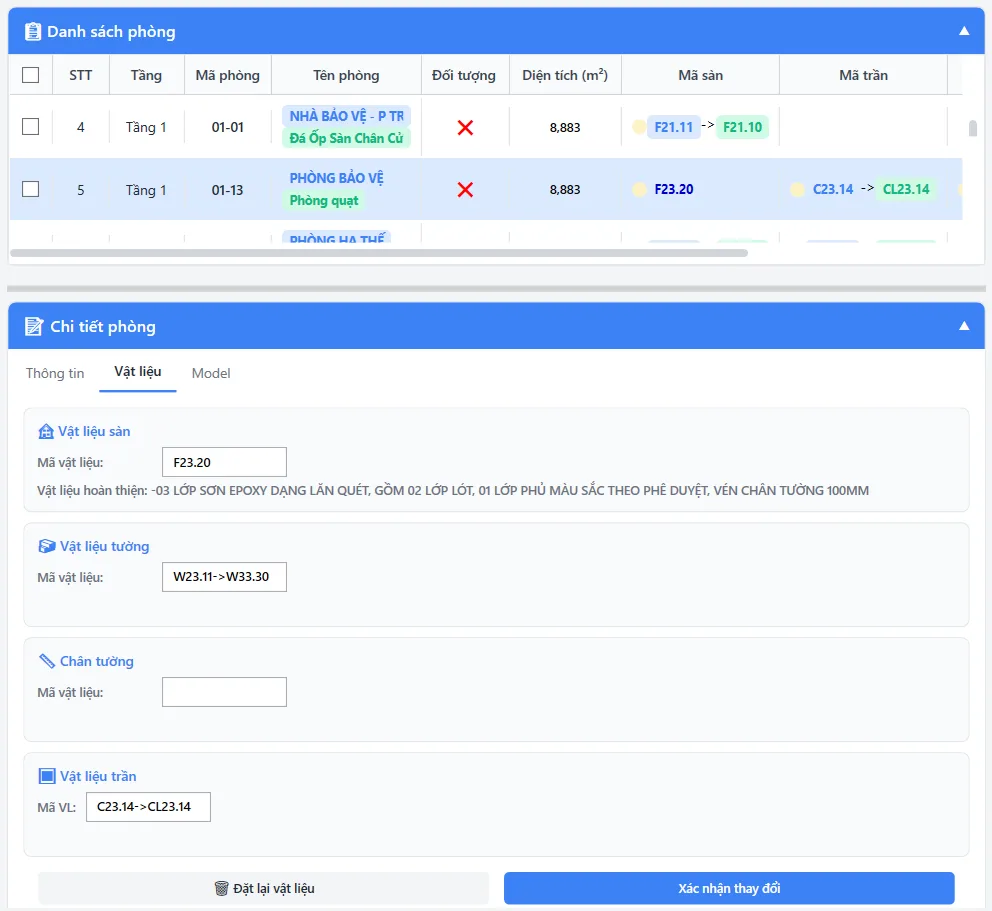Click the red X in row 01-13

[465, 190]
